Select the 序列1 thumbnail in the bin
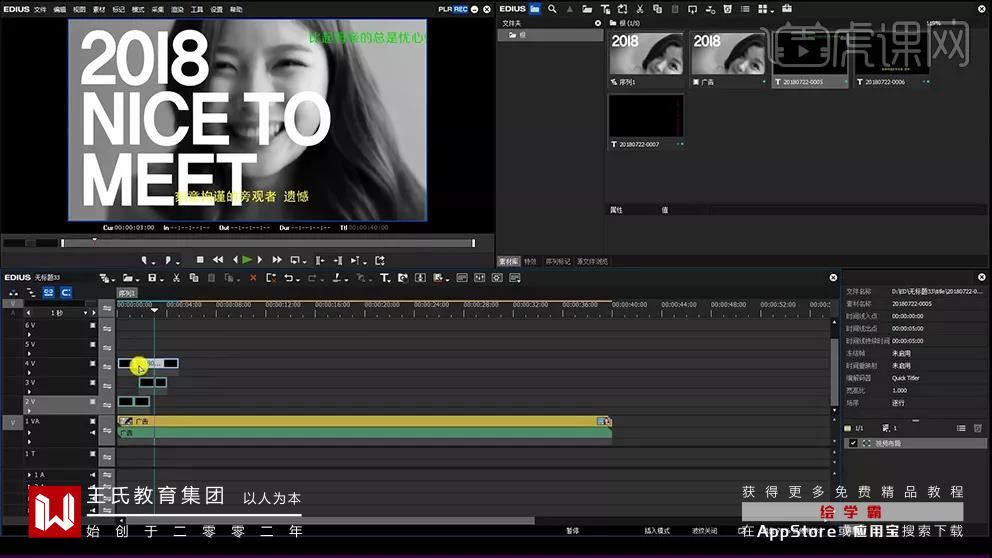Viewport: 992px width, 558px height. (646, 53)
